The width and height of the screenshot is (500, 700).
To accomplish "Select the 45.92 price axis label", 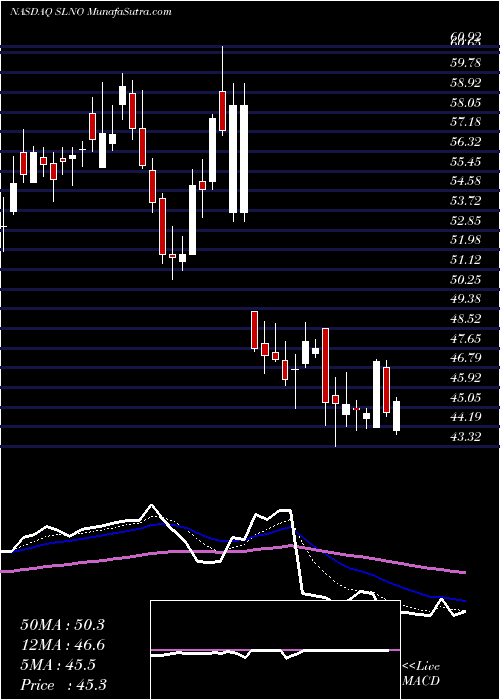I will 466,378.
